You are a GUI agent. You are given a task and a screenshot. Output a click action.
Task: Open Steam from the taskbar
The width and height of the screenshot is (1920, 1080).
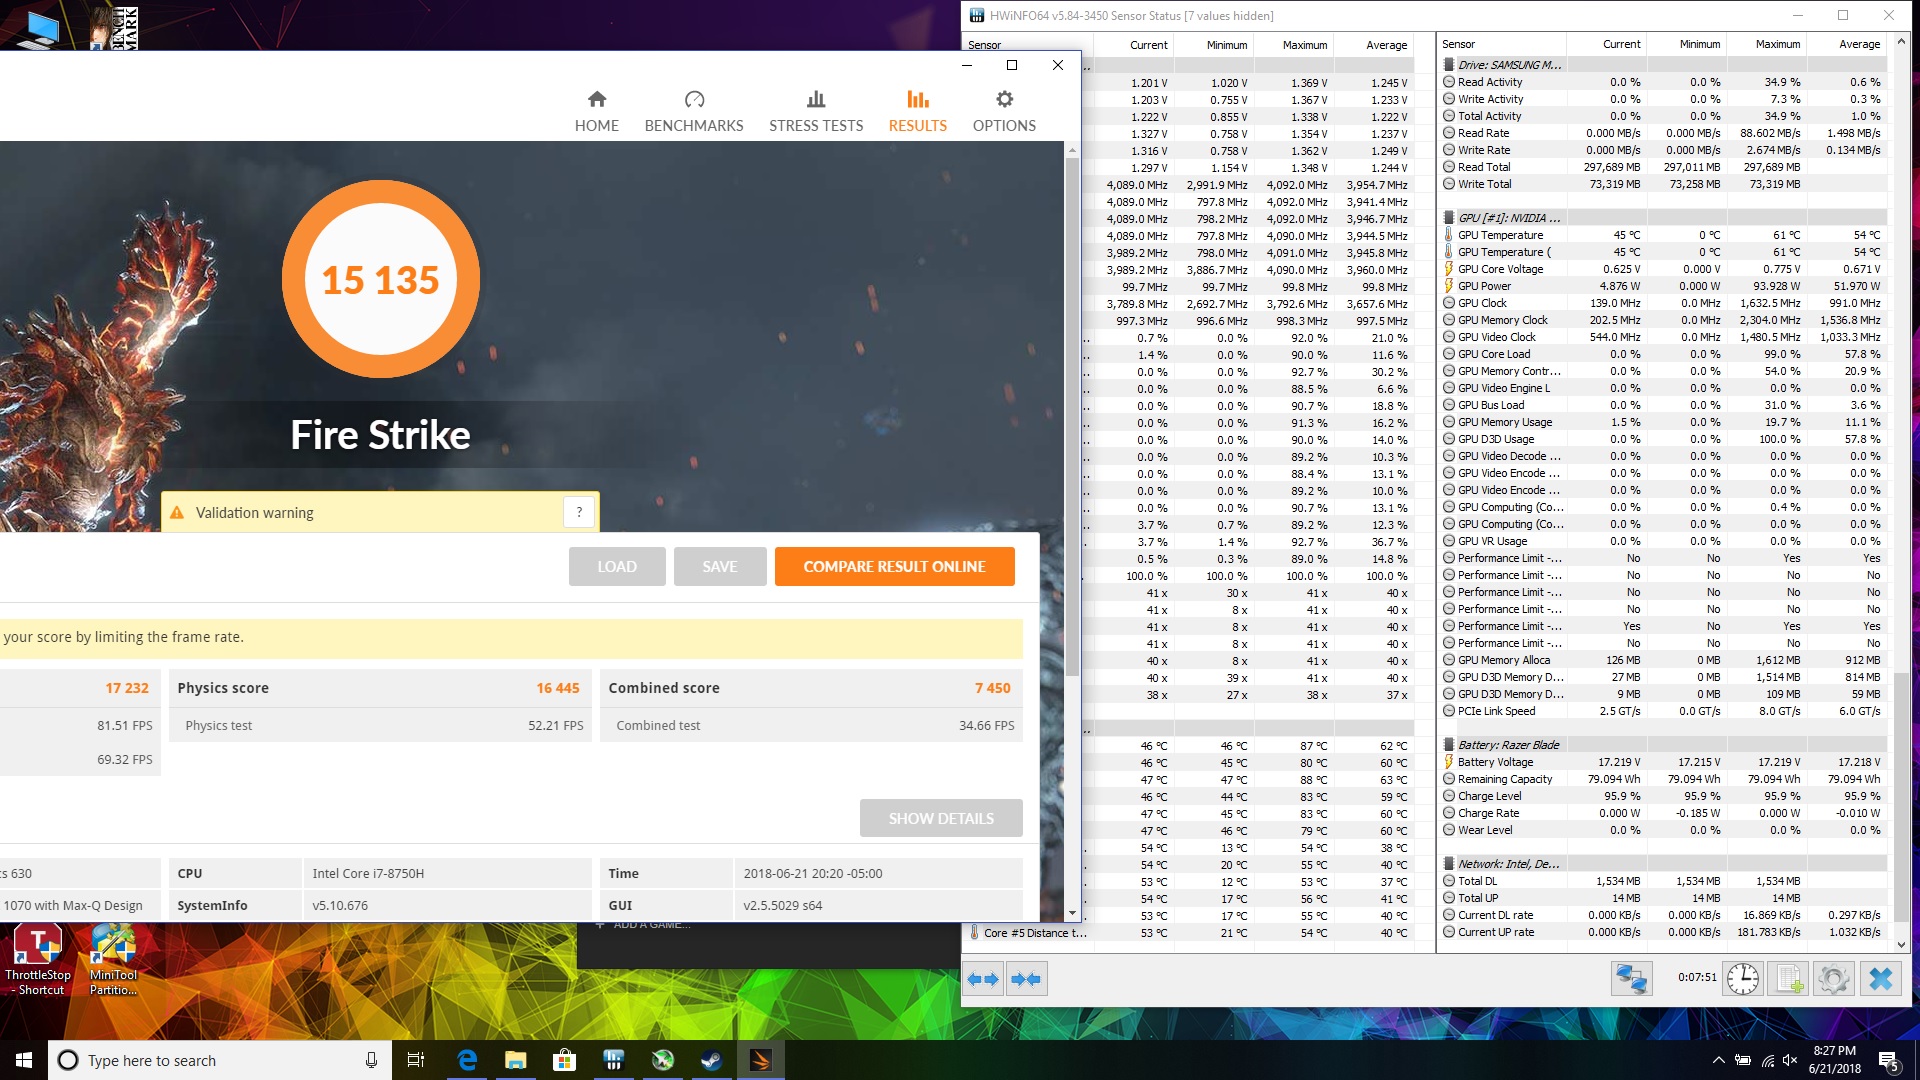tap(711, 1060)
